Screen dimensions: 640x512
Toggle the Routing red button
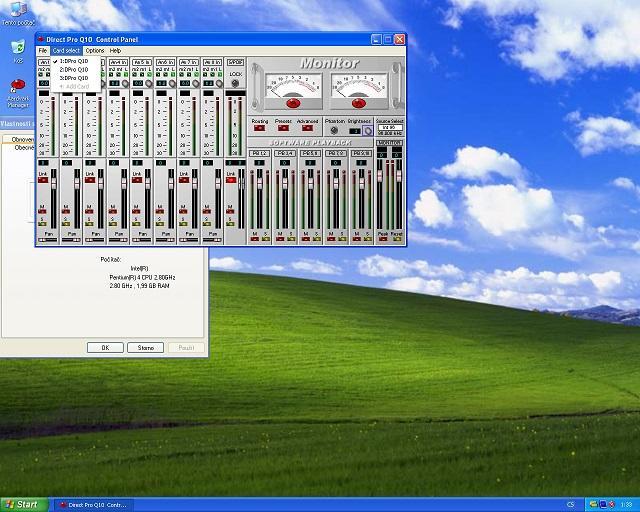(x=259, y=128)
